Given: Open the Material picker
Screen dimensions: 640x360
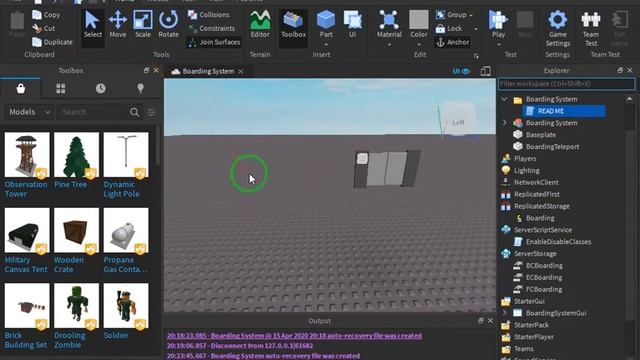Looking at the screenshot, I should tap(389, 24).
